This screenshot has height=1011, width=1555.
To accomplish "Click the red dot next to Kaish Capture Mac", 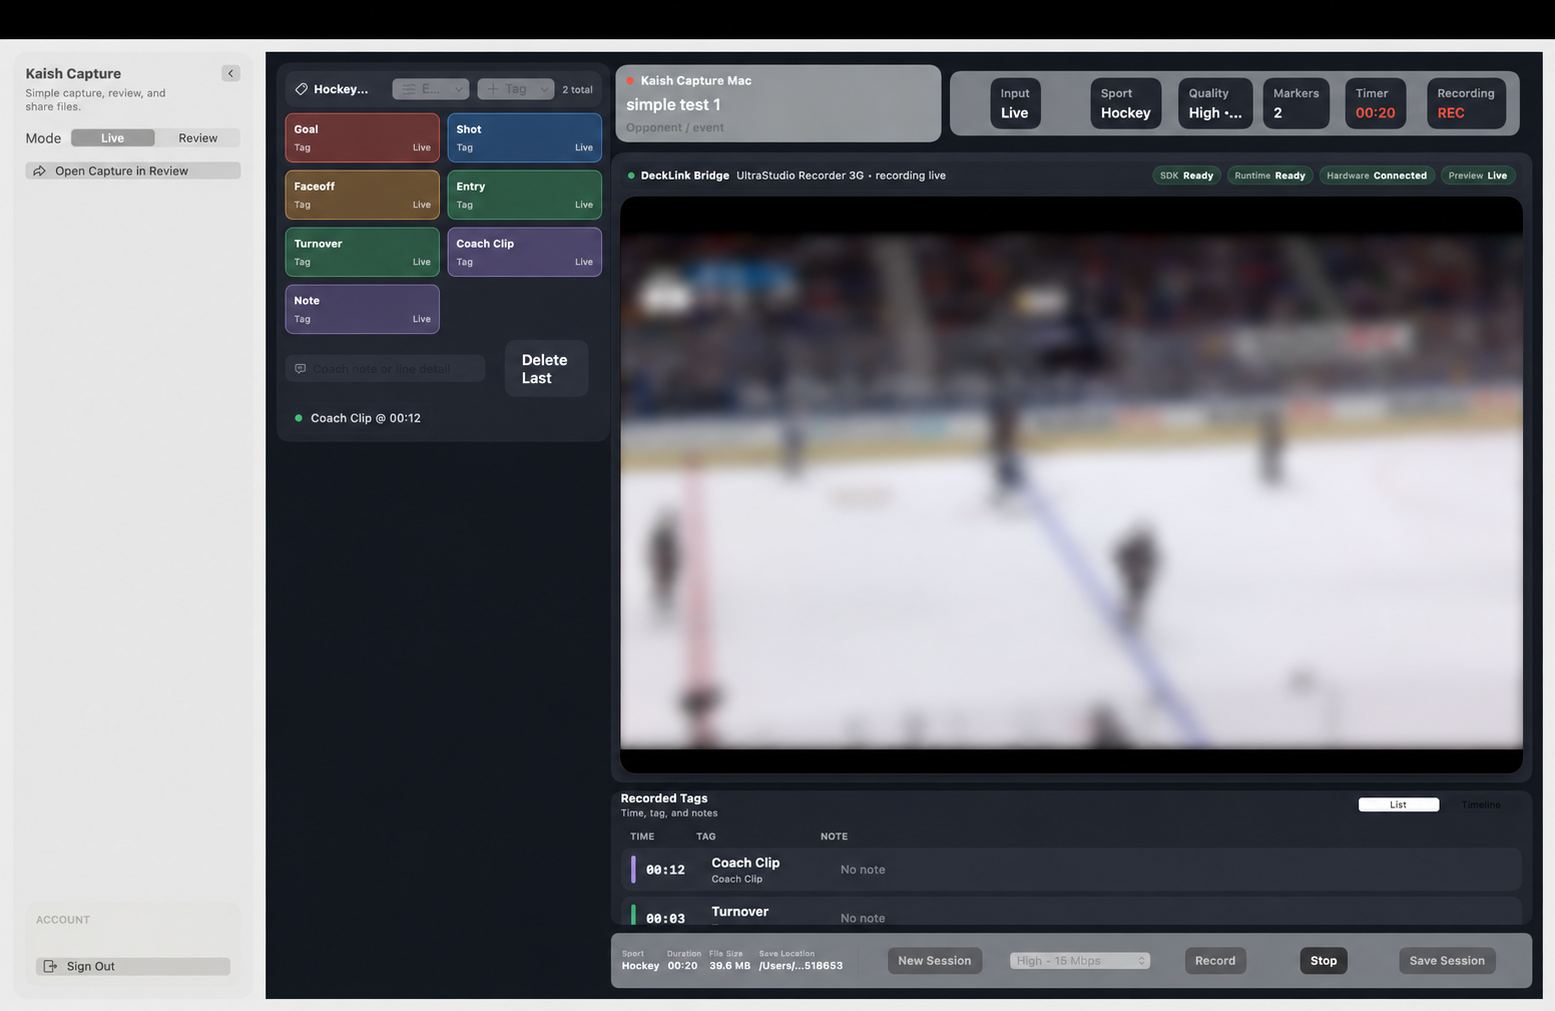I will 630,81.
